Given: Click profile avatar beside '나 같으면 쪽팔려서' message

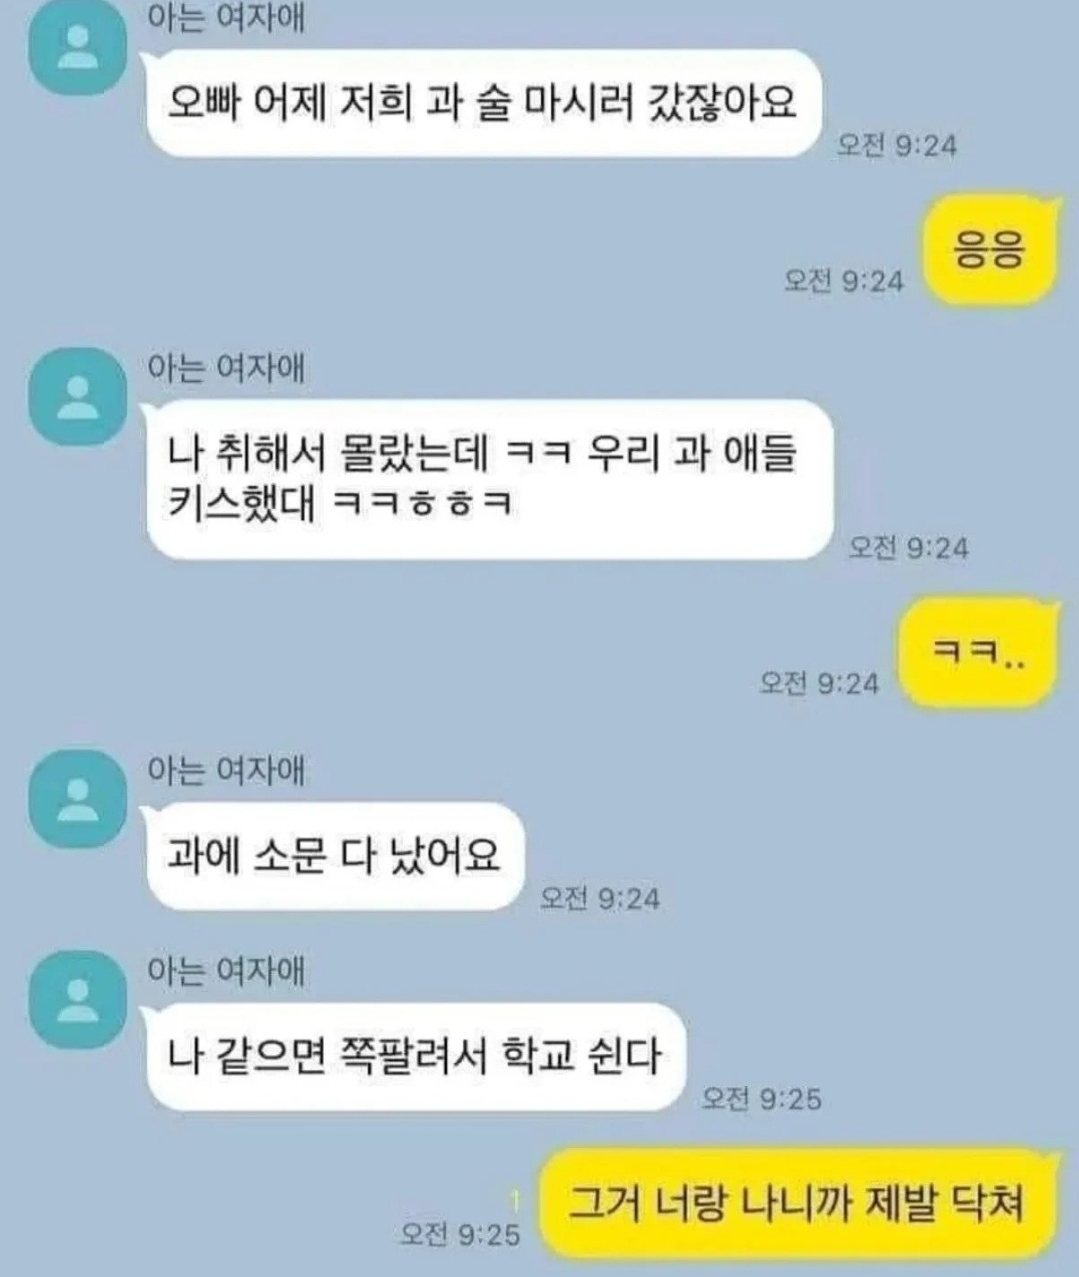Looking at the screenshot, I should point(78,999).
